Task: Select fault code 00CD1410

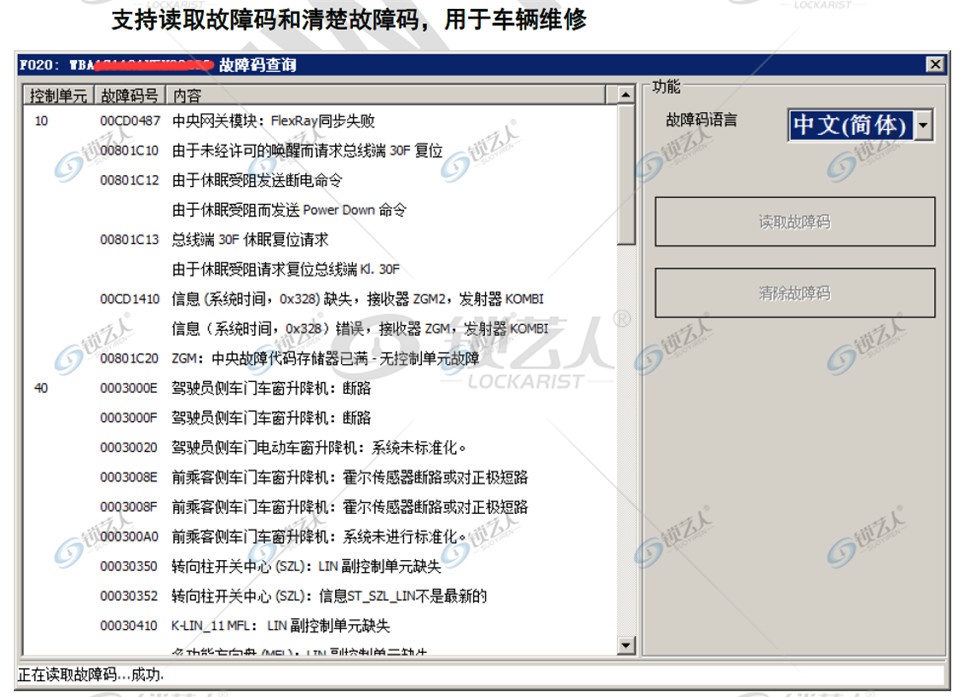Action: click(130, 299)
